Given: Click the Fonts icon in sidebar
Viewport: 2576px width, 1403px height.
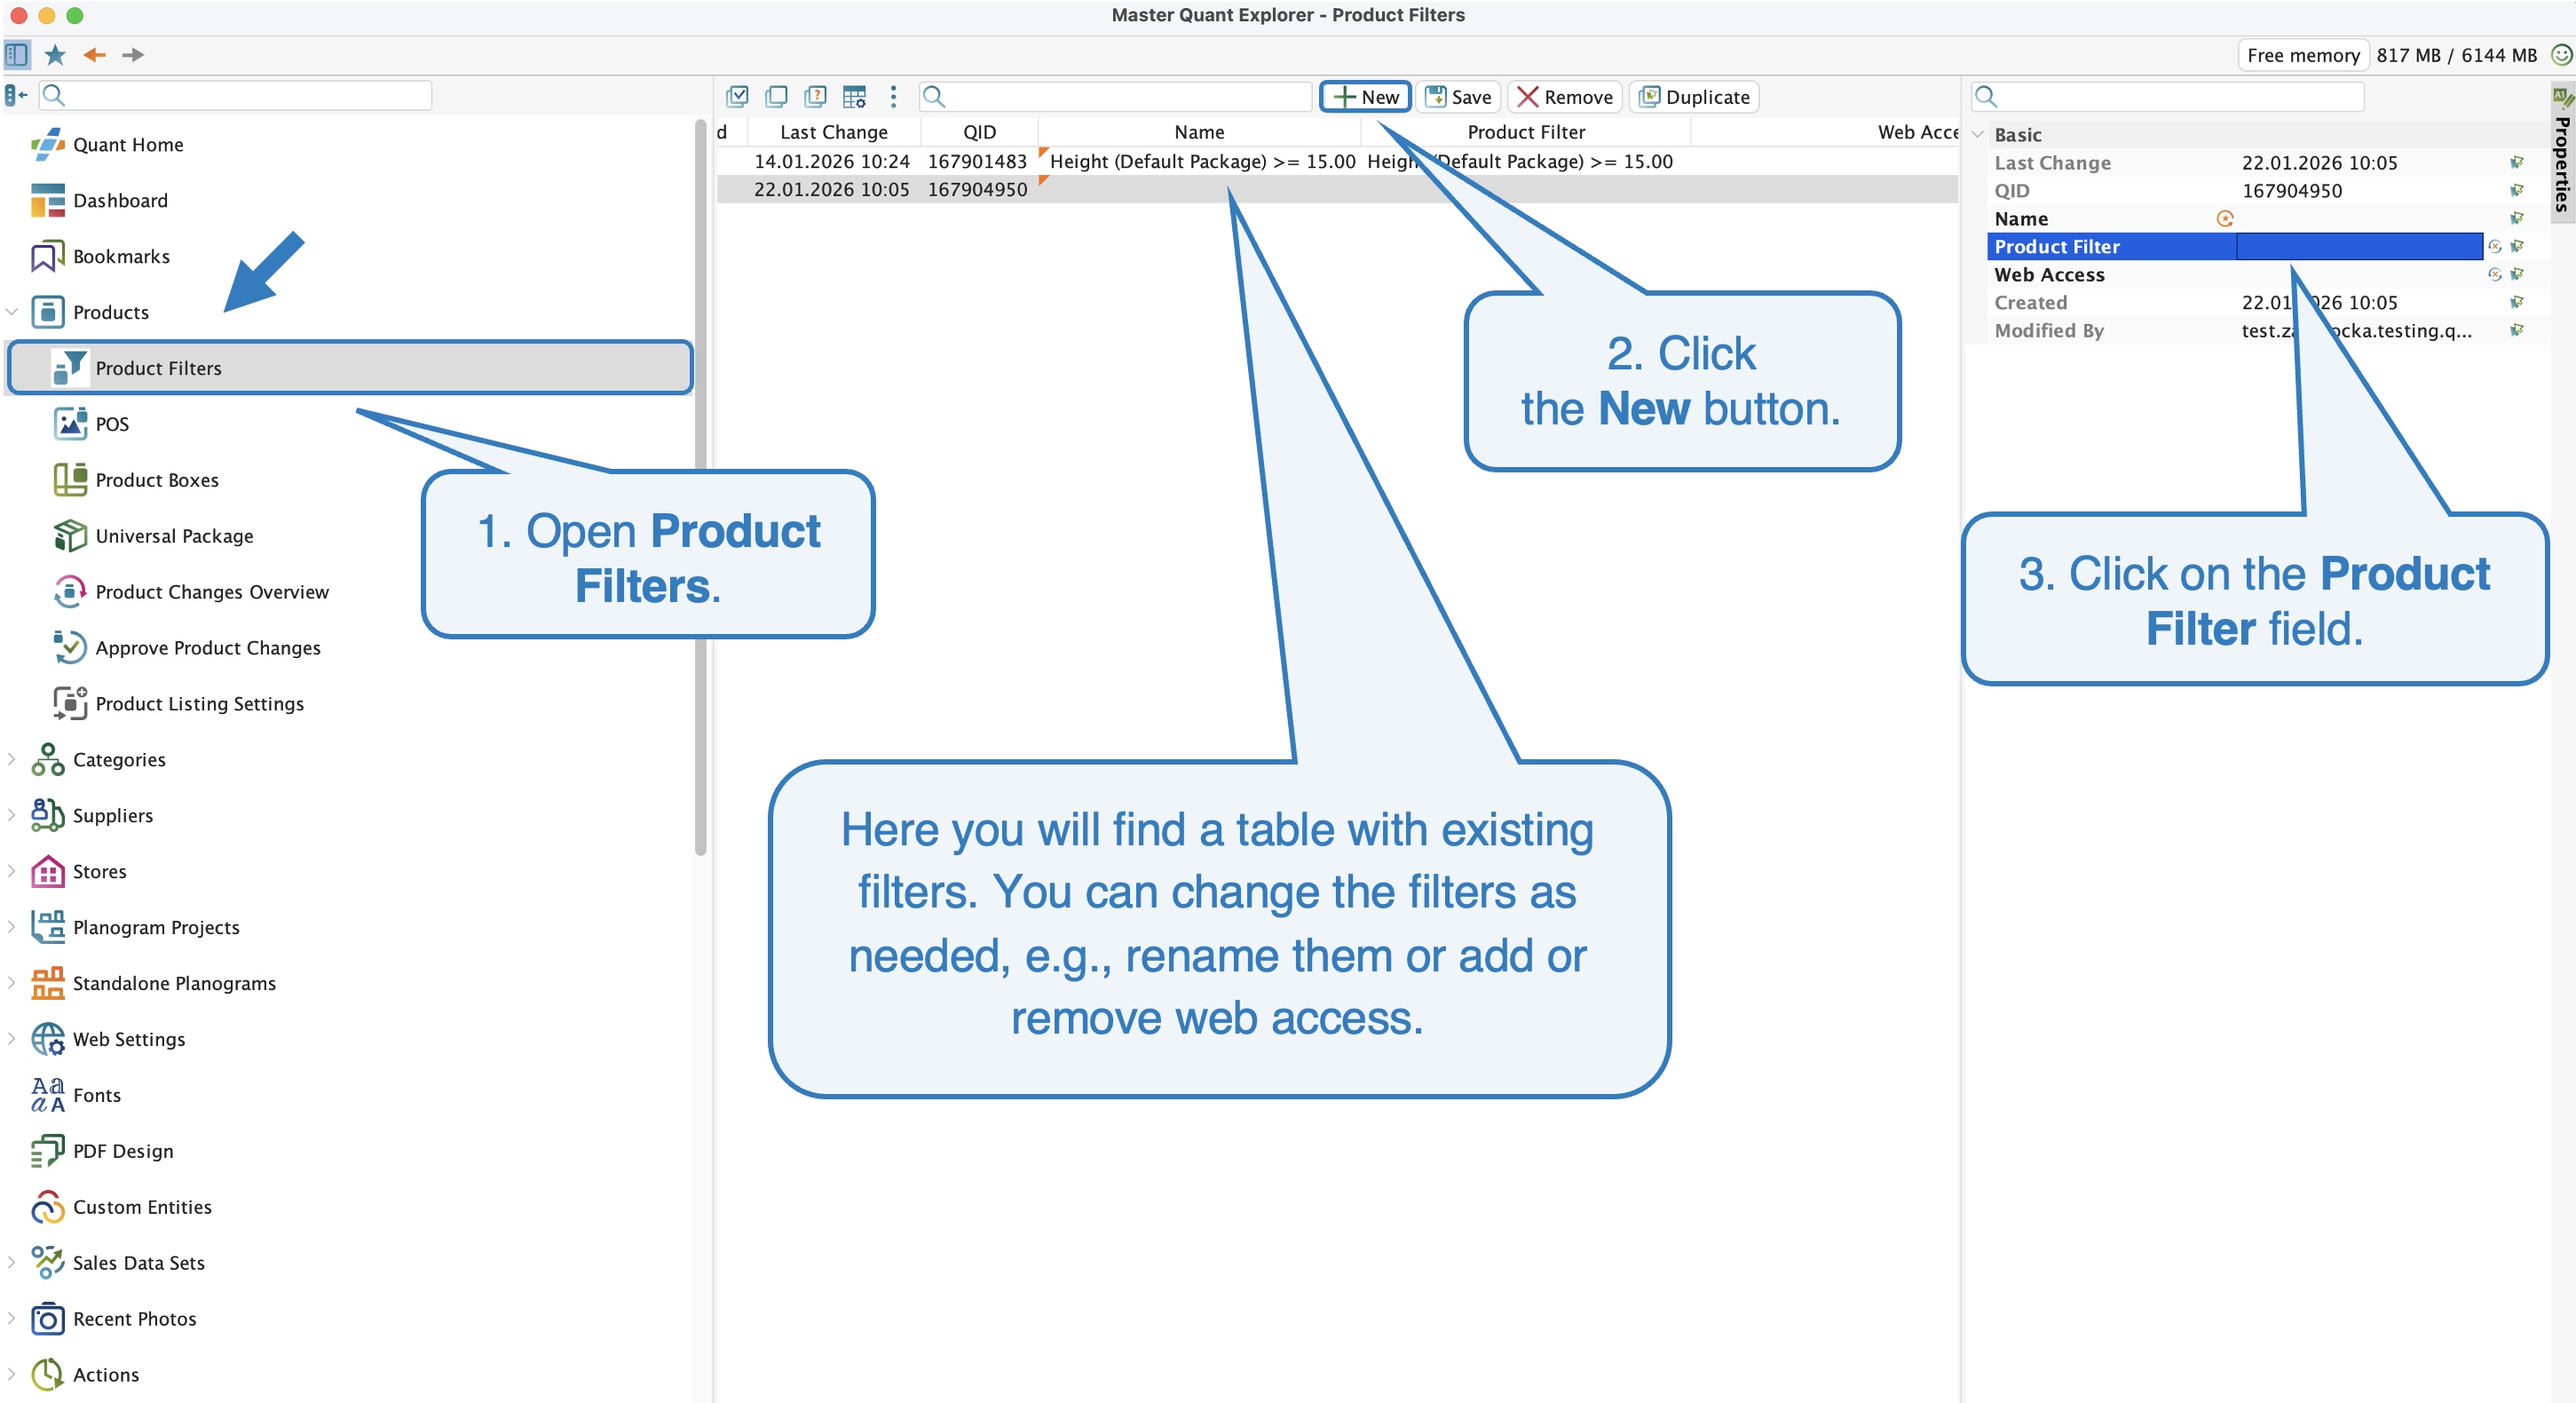Looking at the screenshot, I should click(47, 1095).
